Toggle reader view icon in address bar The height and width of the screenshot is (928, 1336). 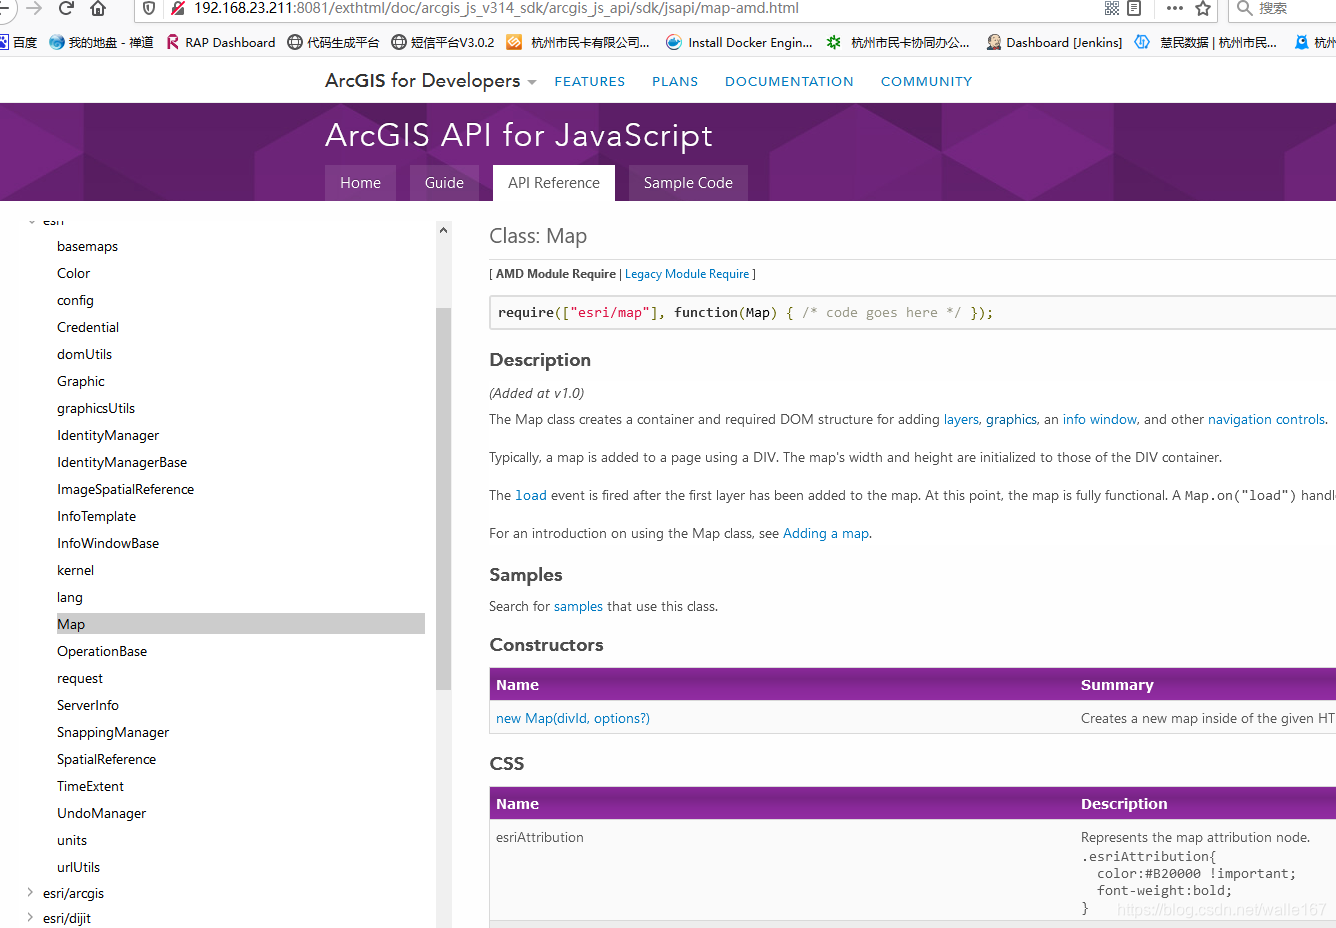(x=1134, y=8)
